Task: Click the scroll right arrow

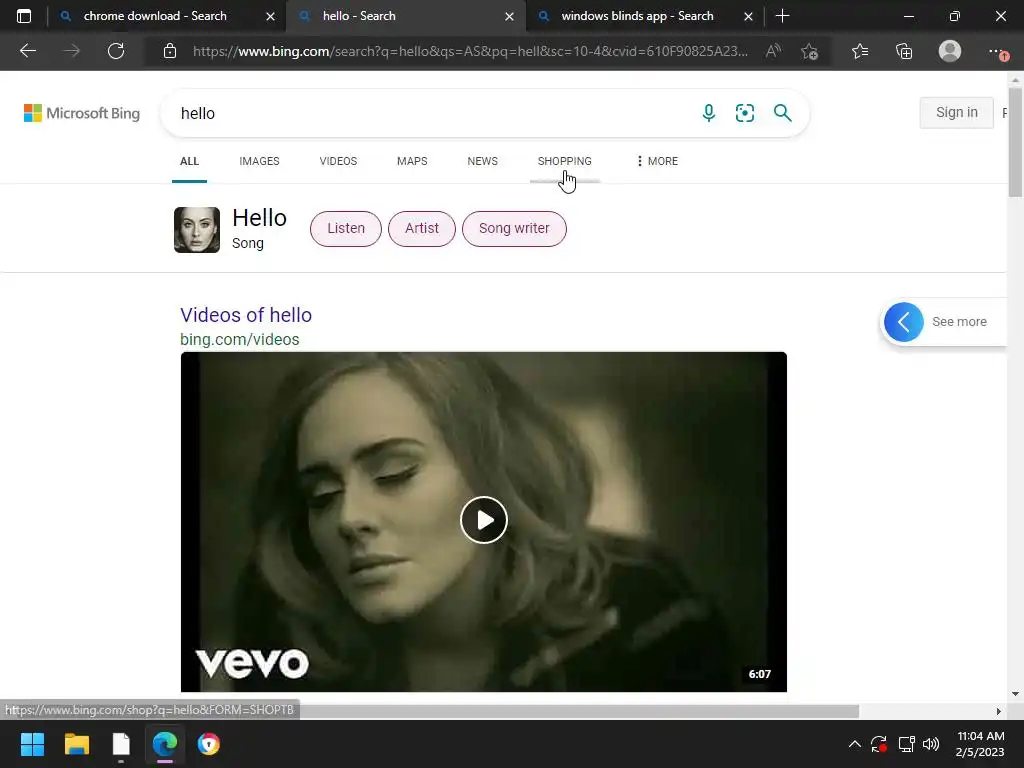Action: (999, 711)
